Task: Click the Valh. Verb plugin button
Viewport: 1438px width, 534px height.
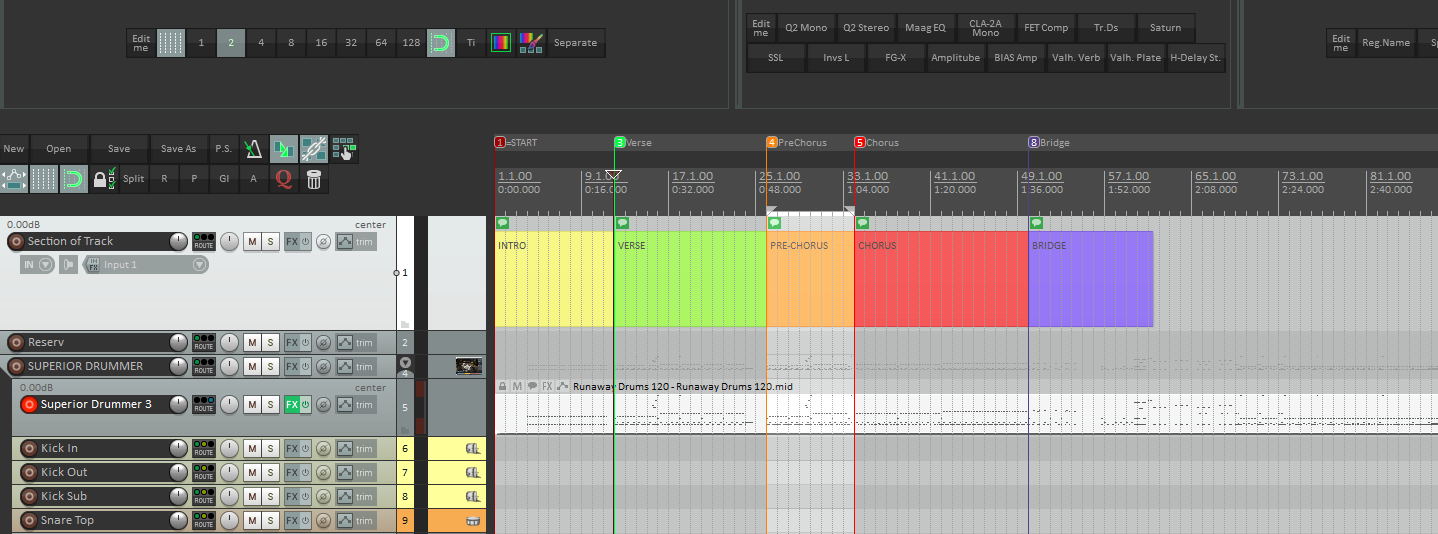Action: pos(1076,58)
